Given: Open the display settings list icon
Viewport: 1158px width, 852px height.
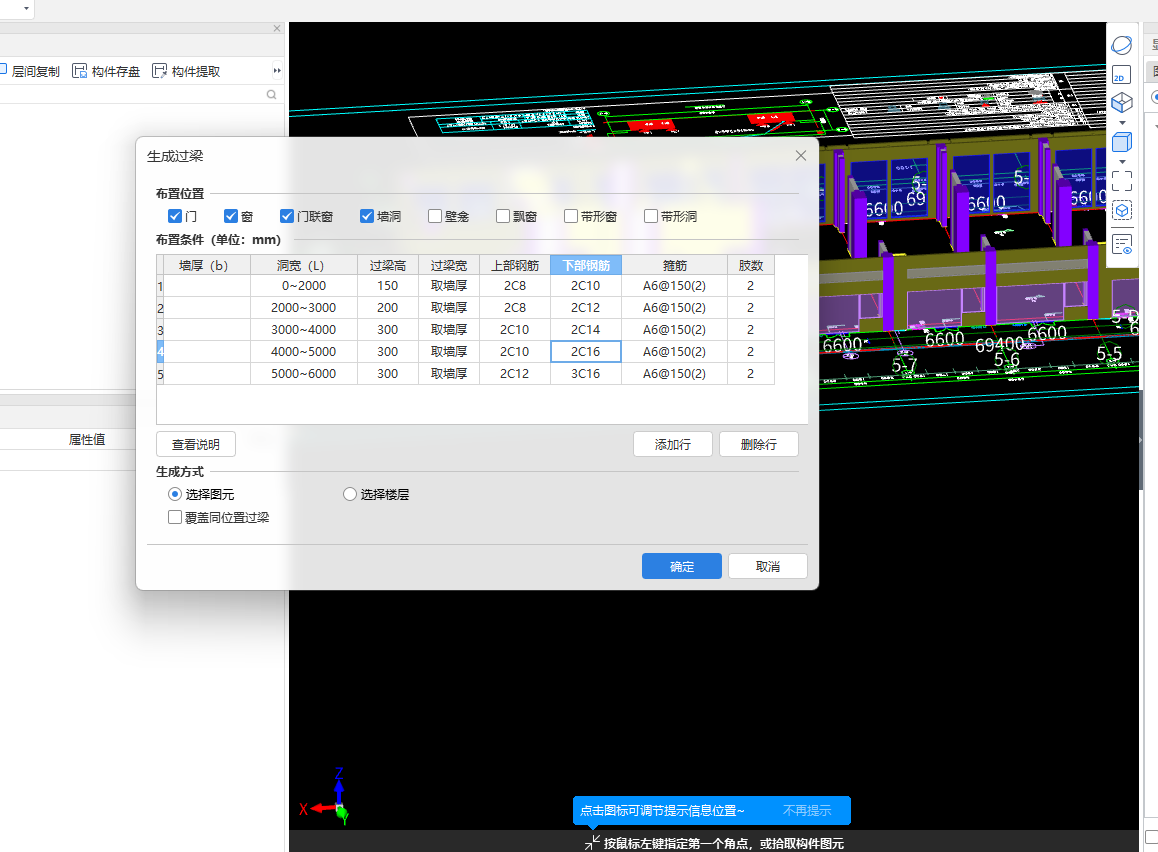Looking at the screenshot, I should point(1122,244).
